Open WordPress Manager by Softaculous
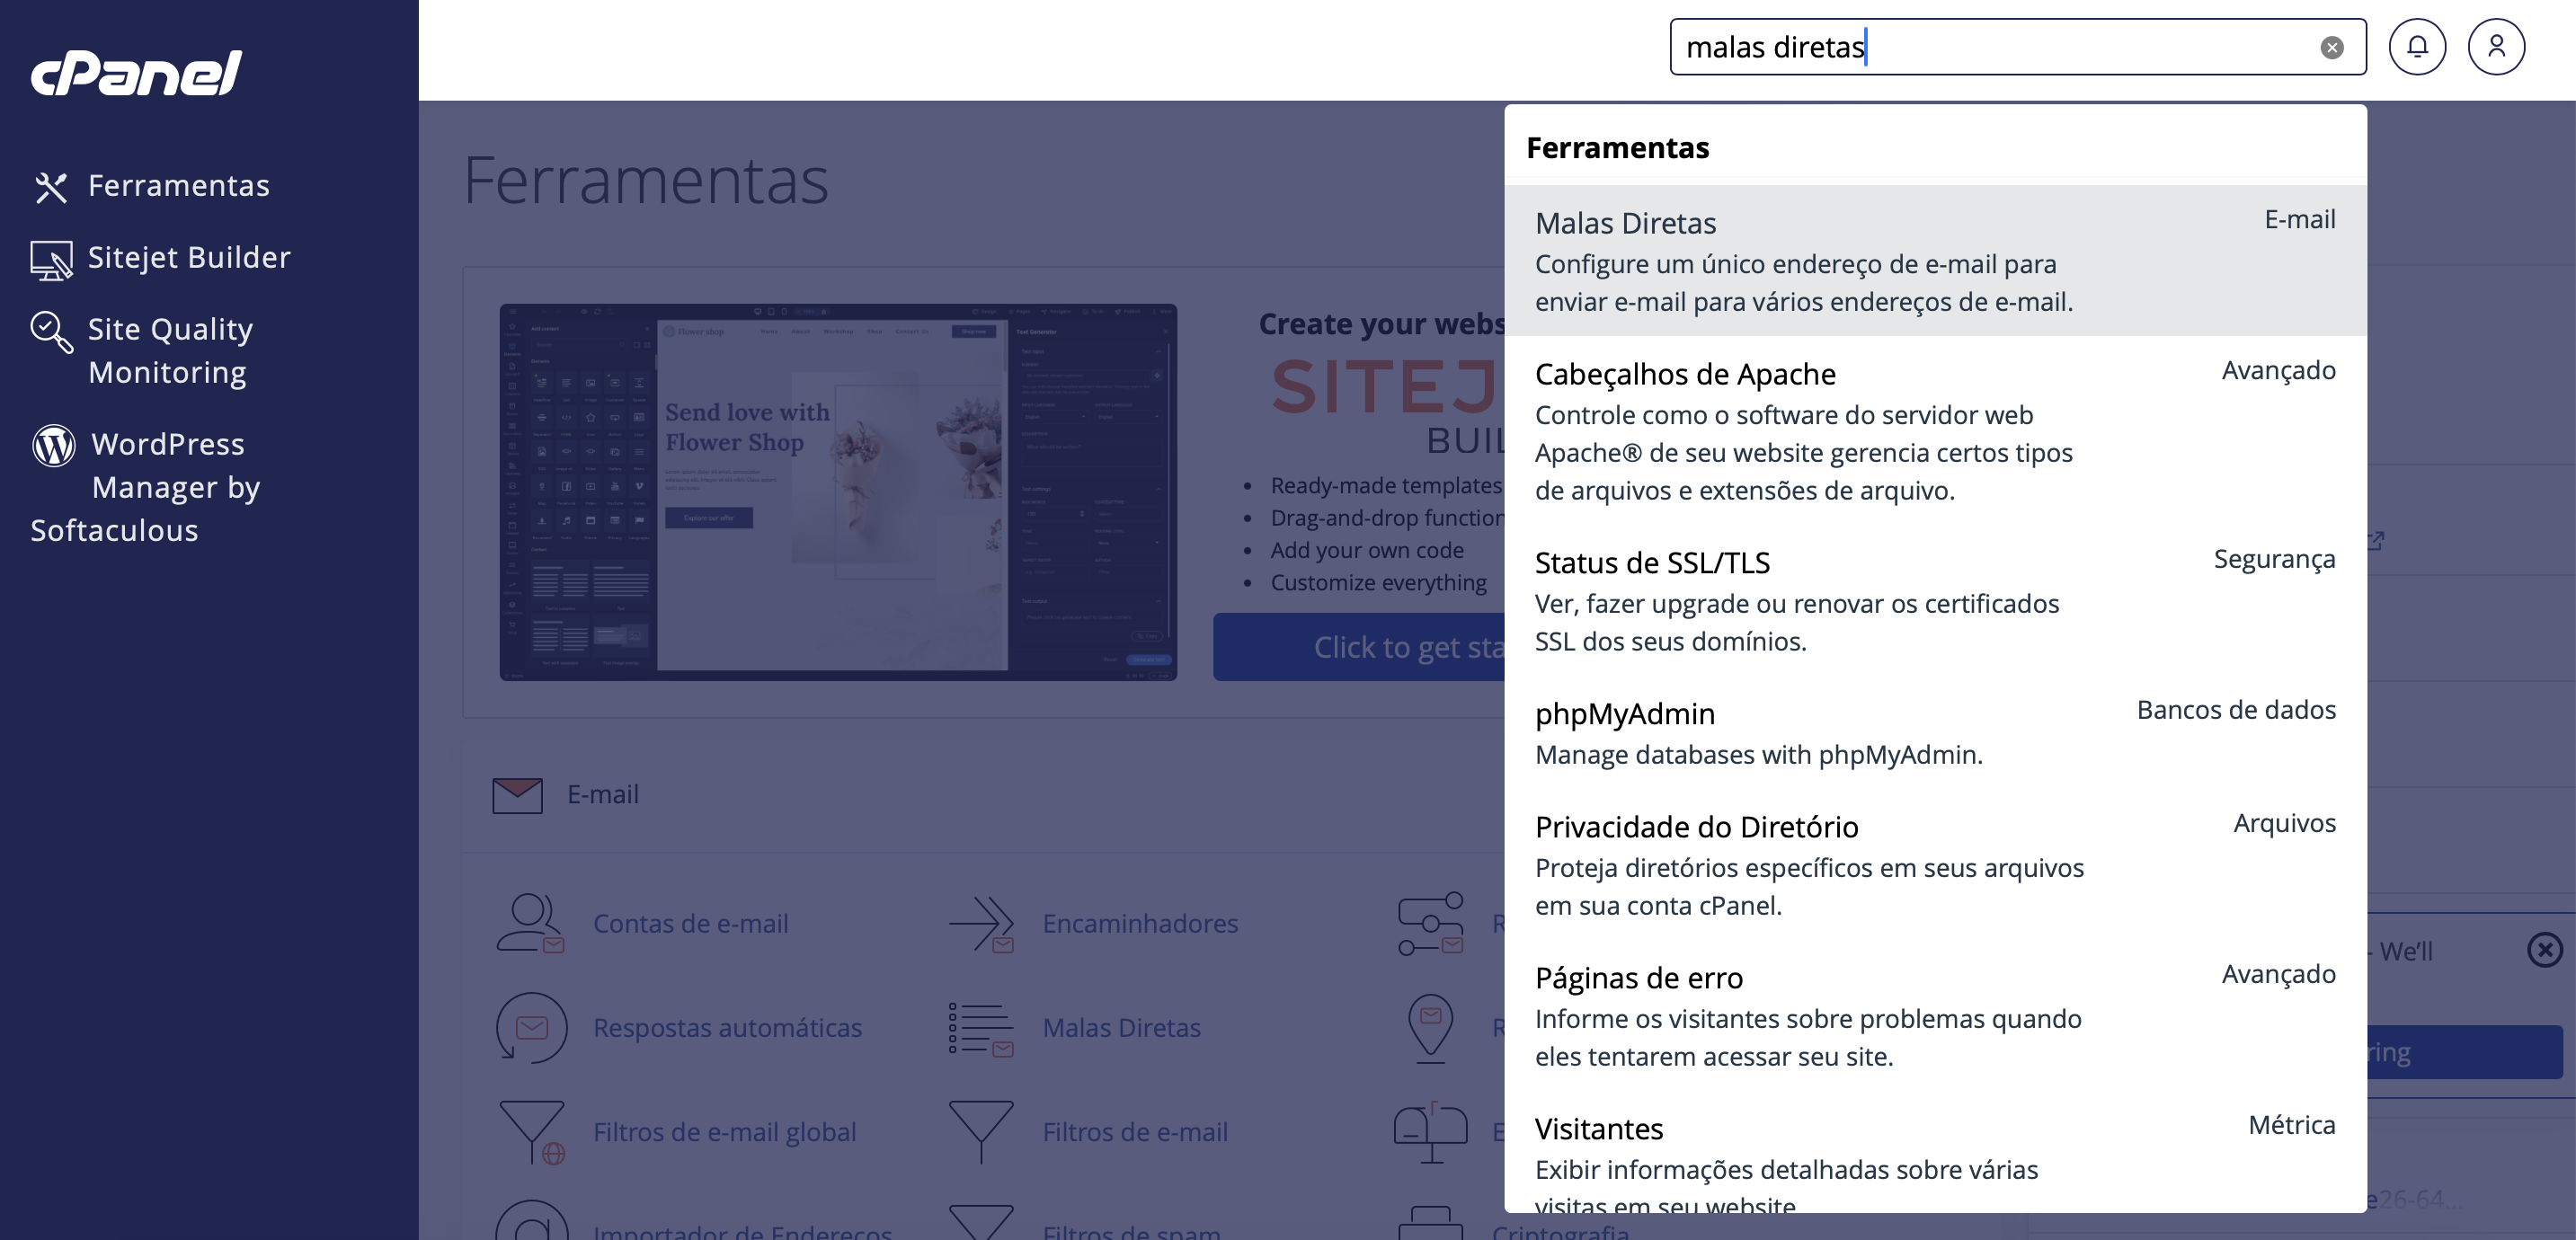 (x=146, y=487)
